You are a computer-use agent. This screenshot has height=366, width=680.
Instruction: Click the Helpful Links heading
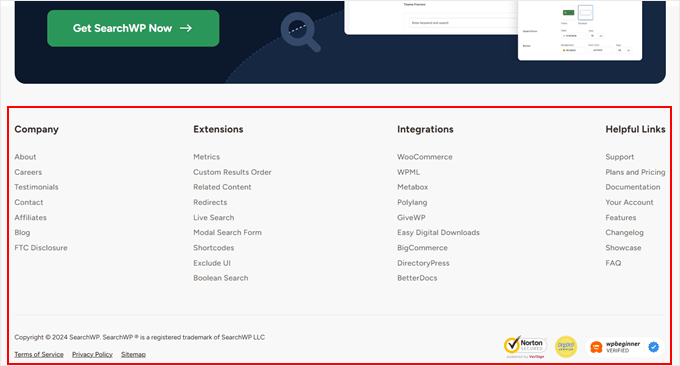pos(635,129)
